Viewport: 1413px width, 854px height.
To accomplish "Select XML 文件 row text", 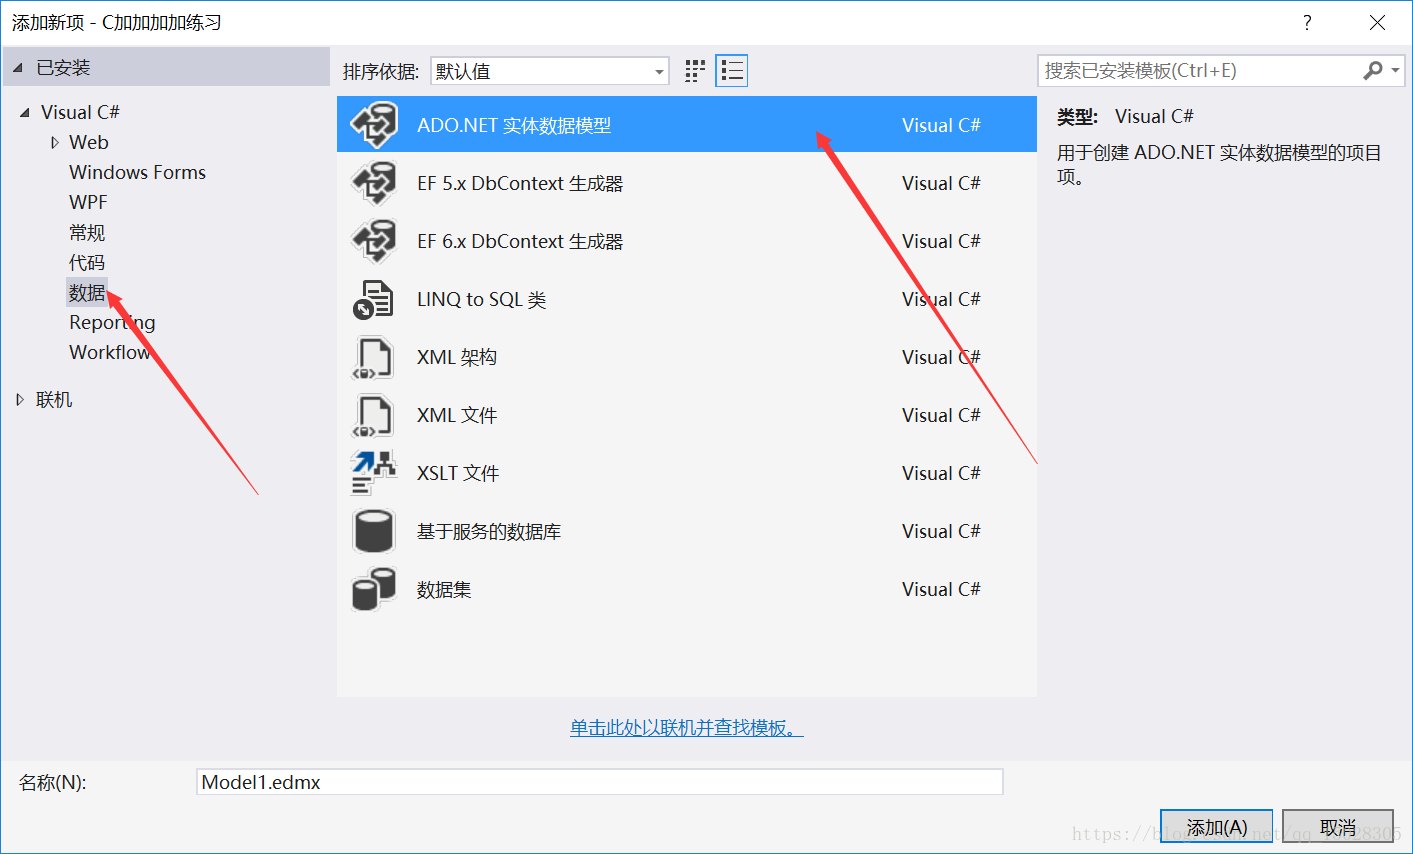I will [457, 415].
